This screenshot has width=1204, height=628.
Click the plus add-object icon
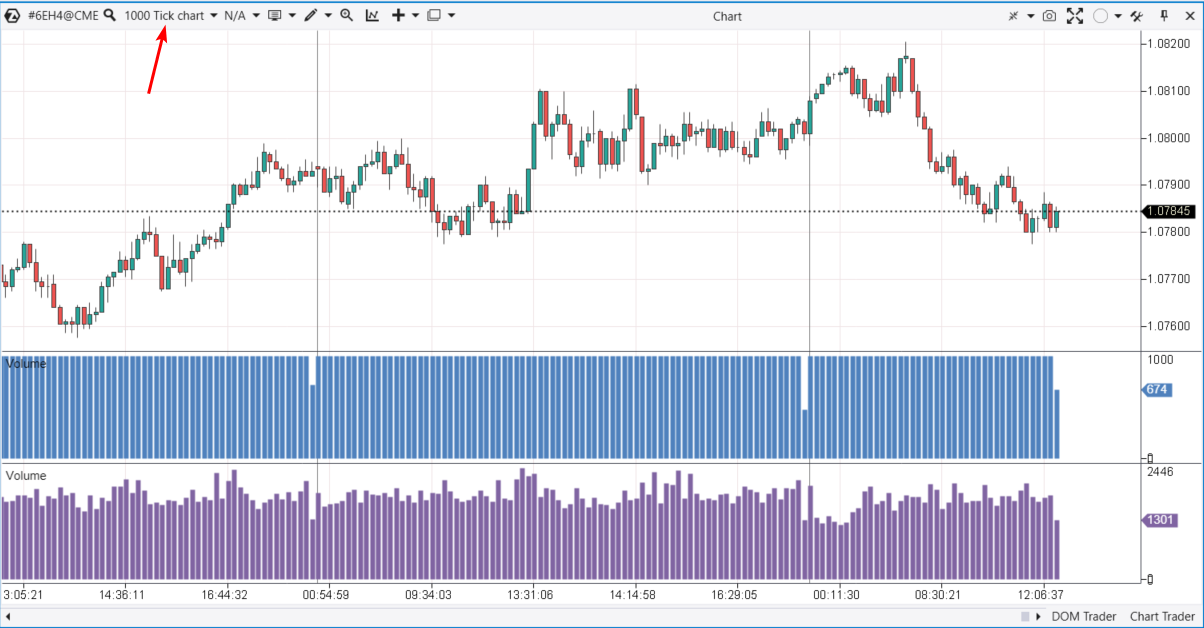coord(398,16)
